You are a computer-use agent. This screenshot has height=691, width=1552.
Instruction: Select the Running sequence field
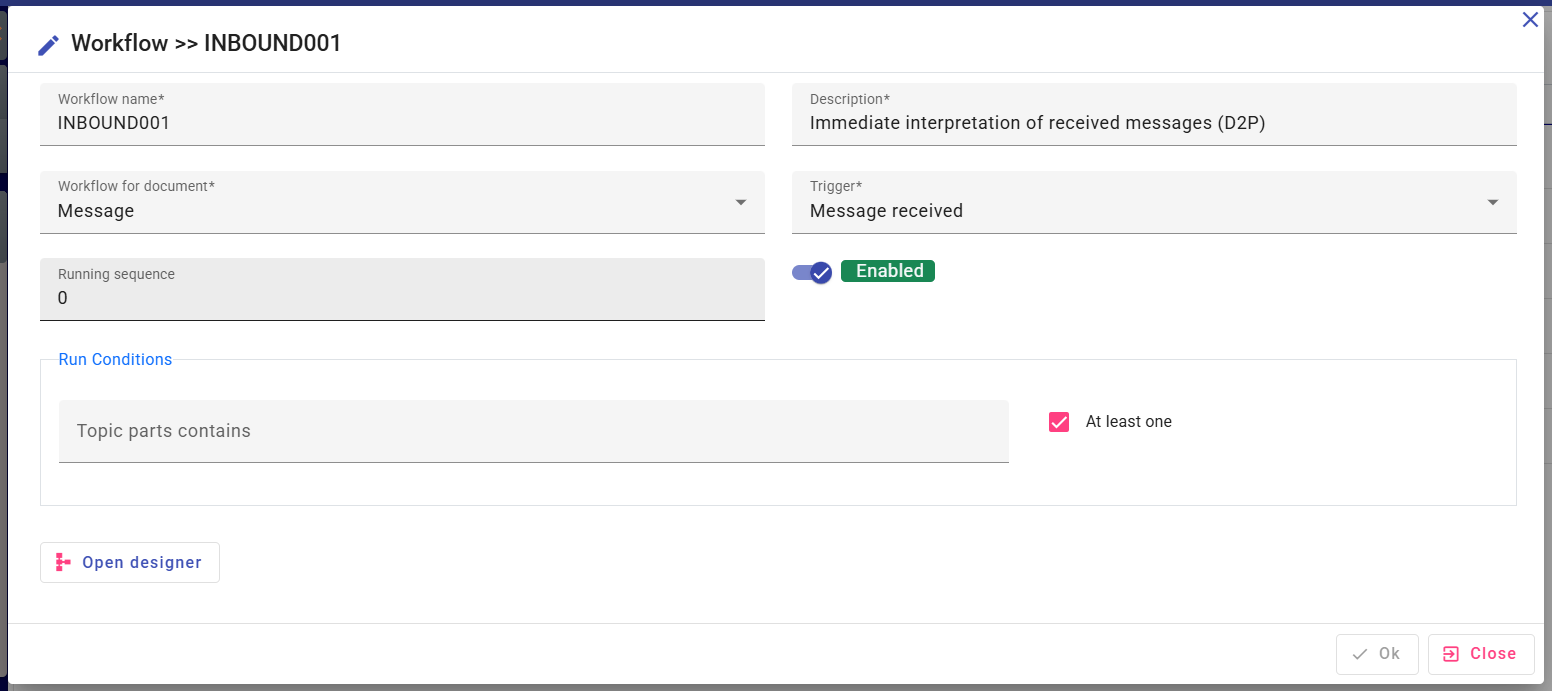402,298
